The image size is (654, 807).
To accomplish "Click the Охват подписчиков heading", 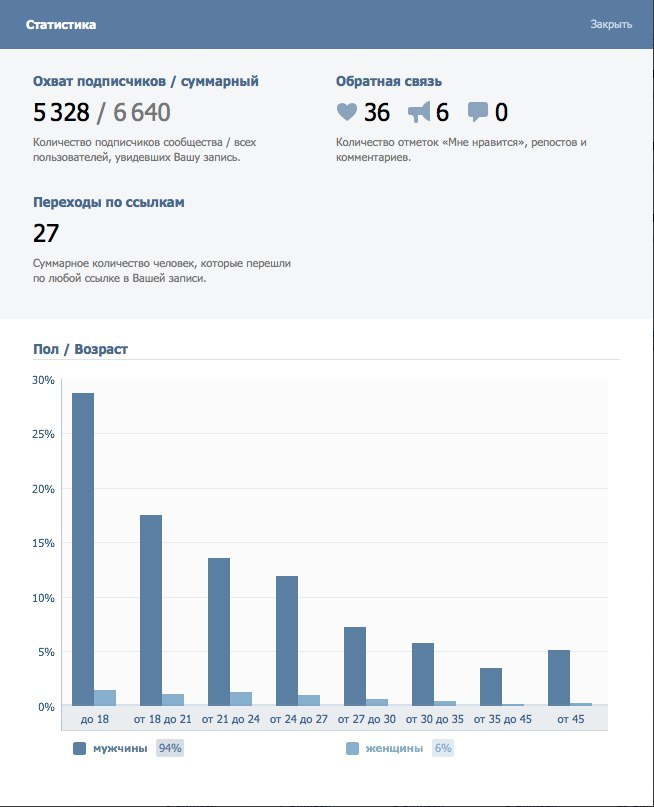I will click(99, 81).
